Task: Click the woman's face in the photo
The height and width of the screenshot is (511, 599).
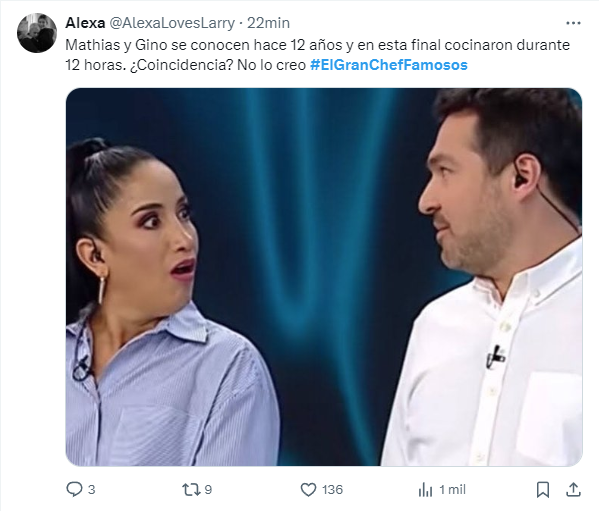Action: pyautogui.click(x=153, y=237)
